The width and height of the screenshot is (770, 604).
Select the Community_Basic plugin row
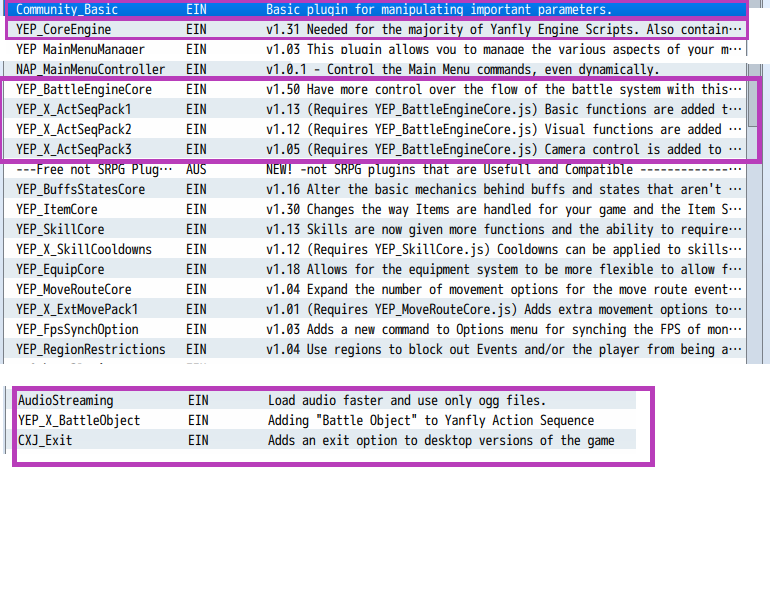[376, 10]
